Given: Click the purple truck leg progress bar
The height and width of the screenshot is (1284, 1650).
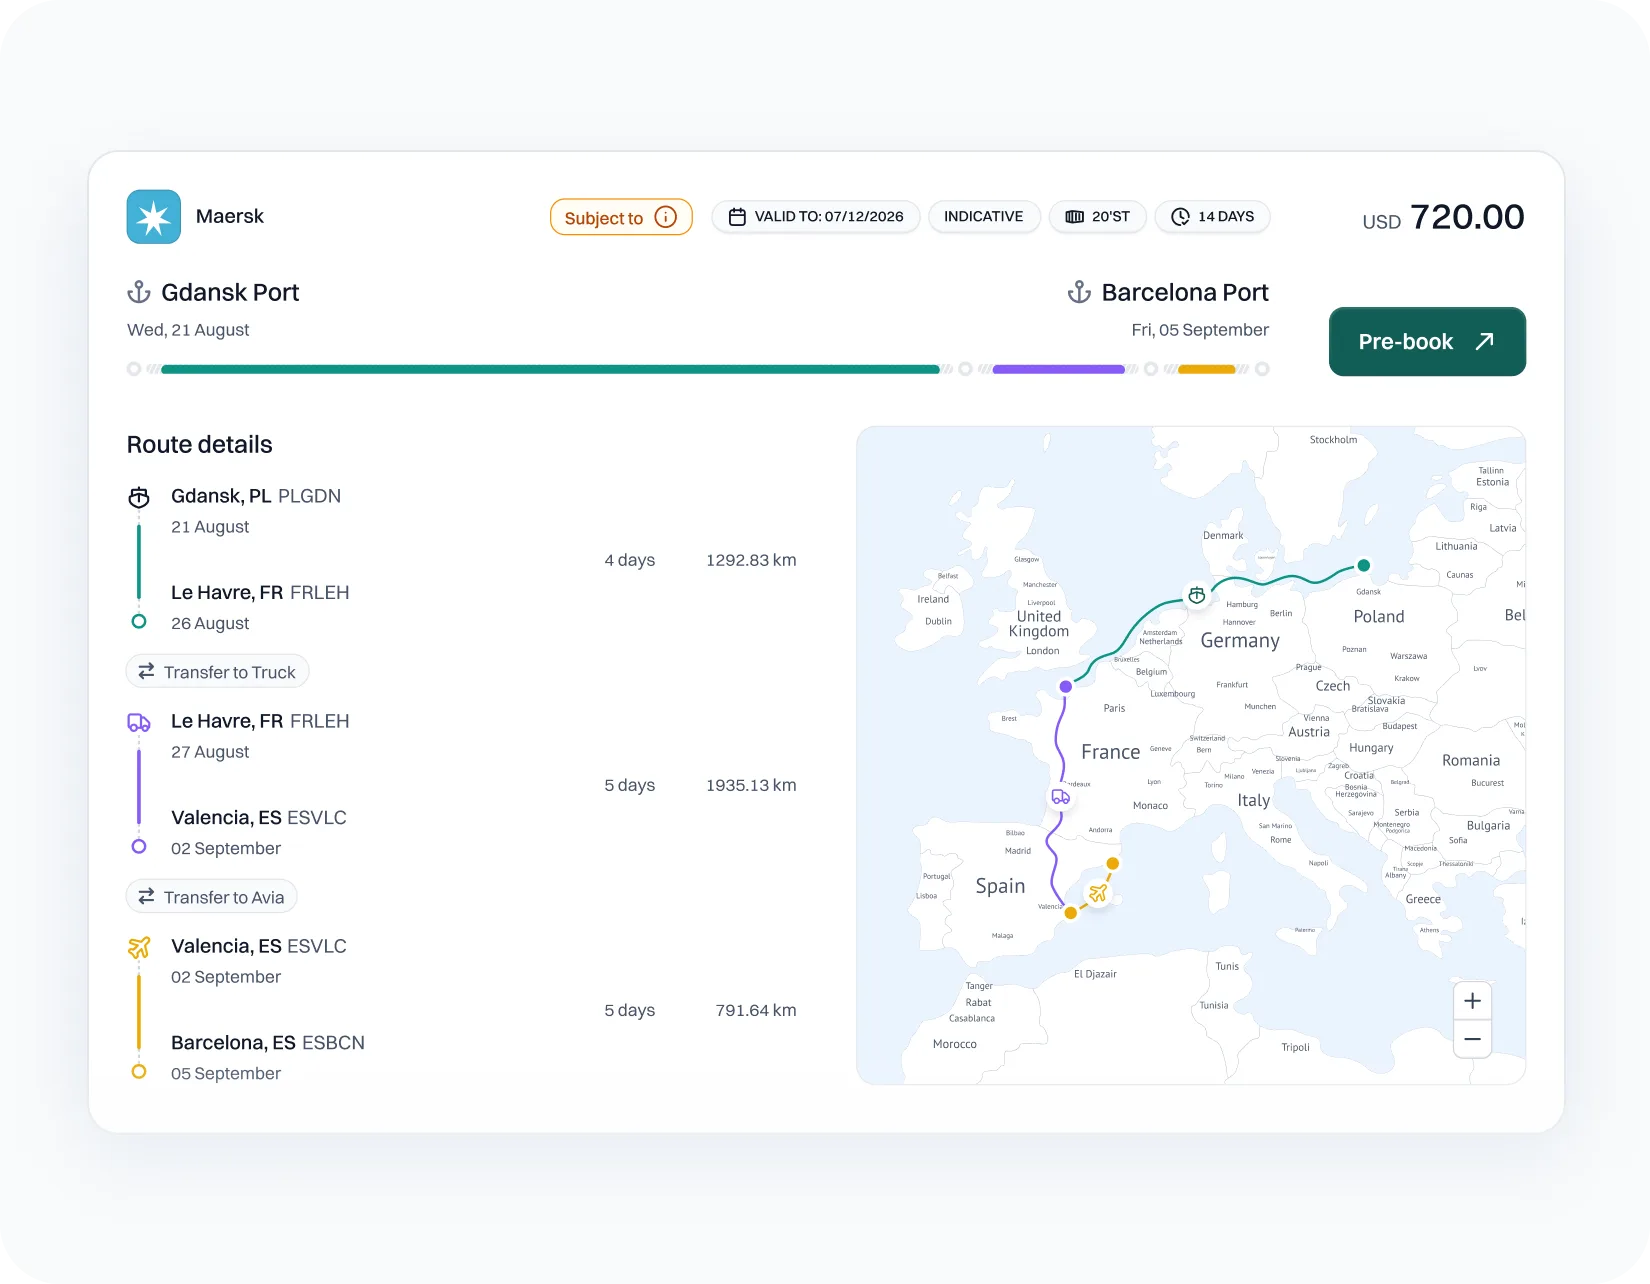Looking at the screenshot, I should [1059, 369].
